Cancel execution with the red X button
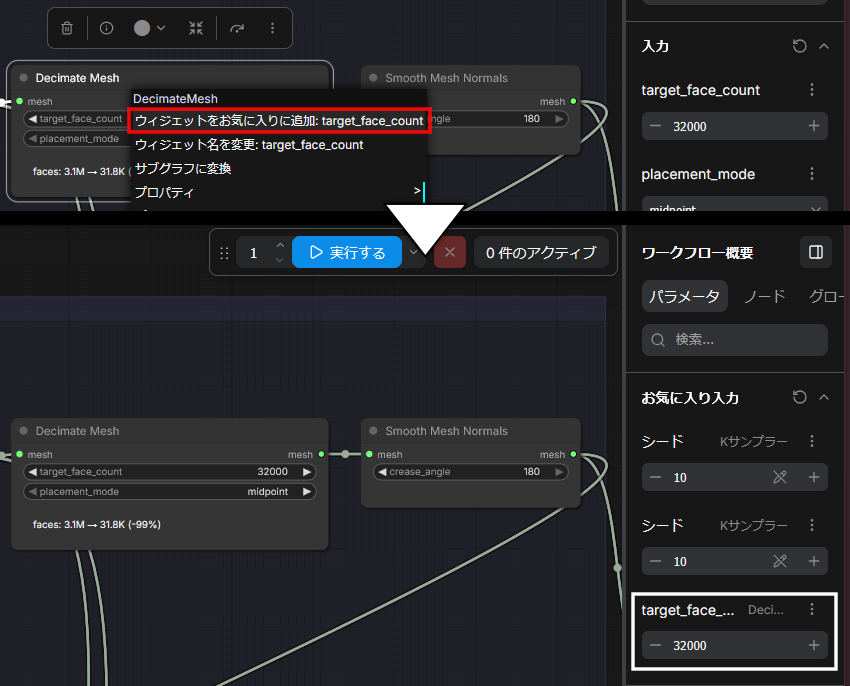Screen dimensions: 850x686 pyautogui.click(x=449, y=252)
